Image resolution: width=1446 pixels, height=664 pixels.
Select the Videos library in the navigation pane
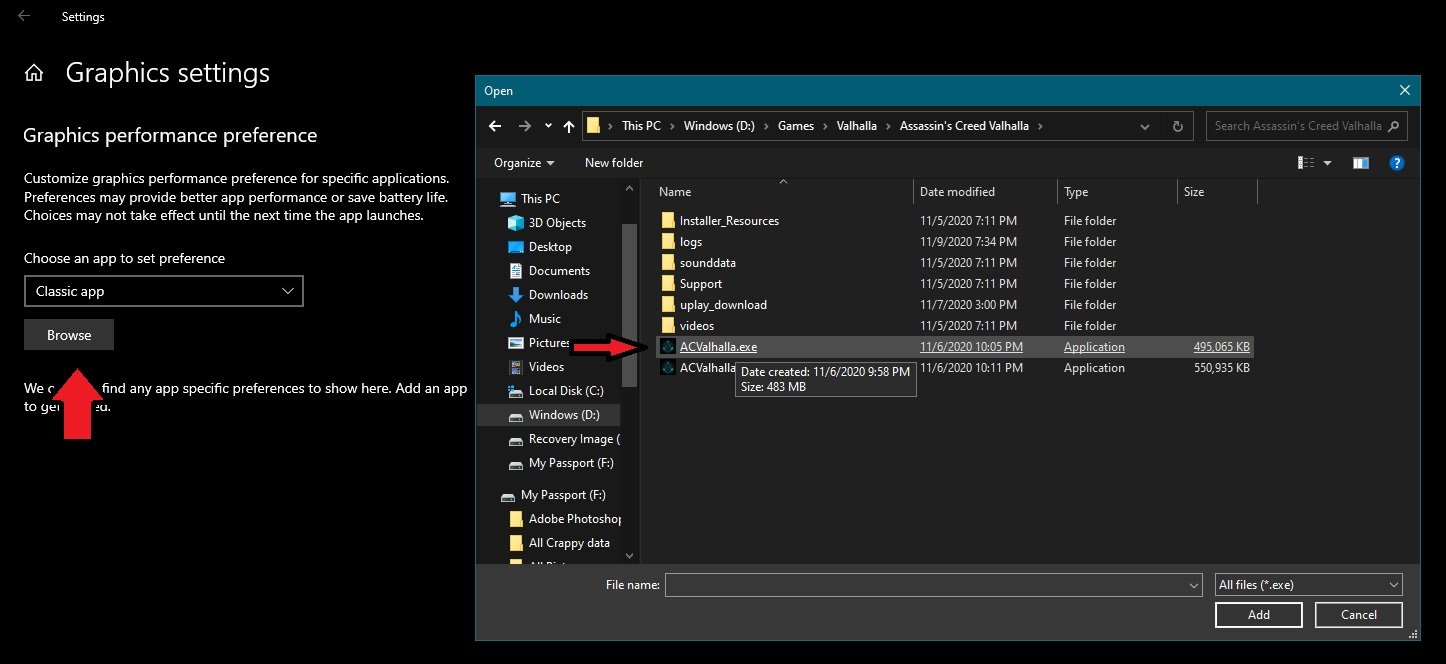click(x=546, y=367)
